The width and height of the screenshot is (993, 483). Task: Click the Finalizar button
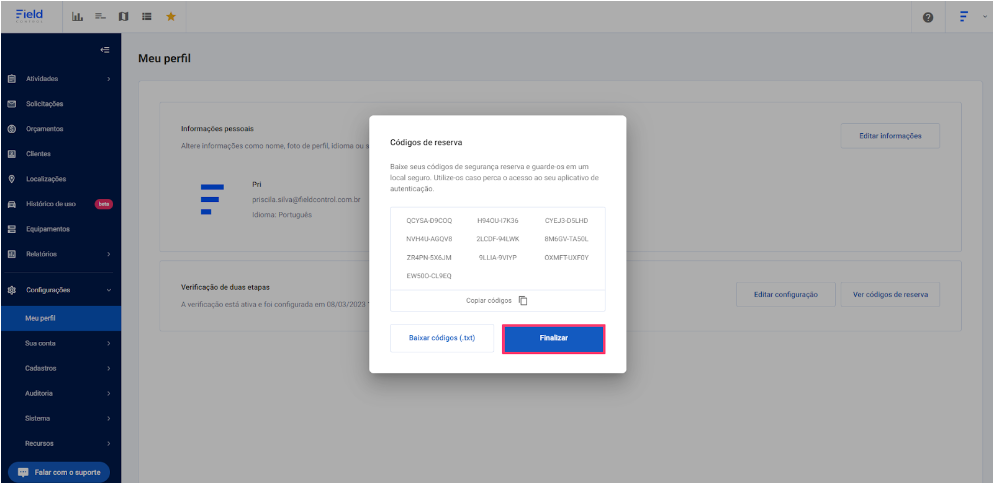pos(553,339)
